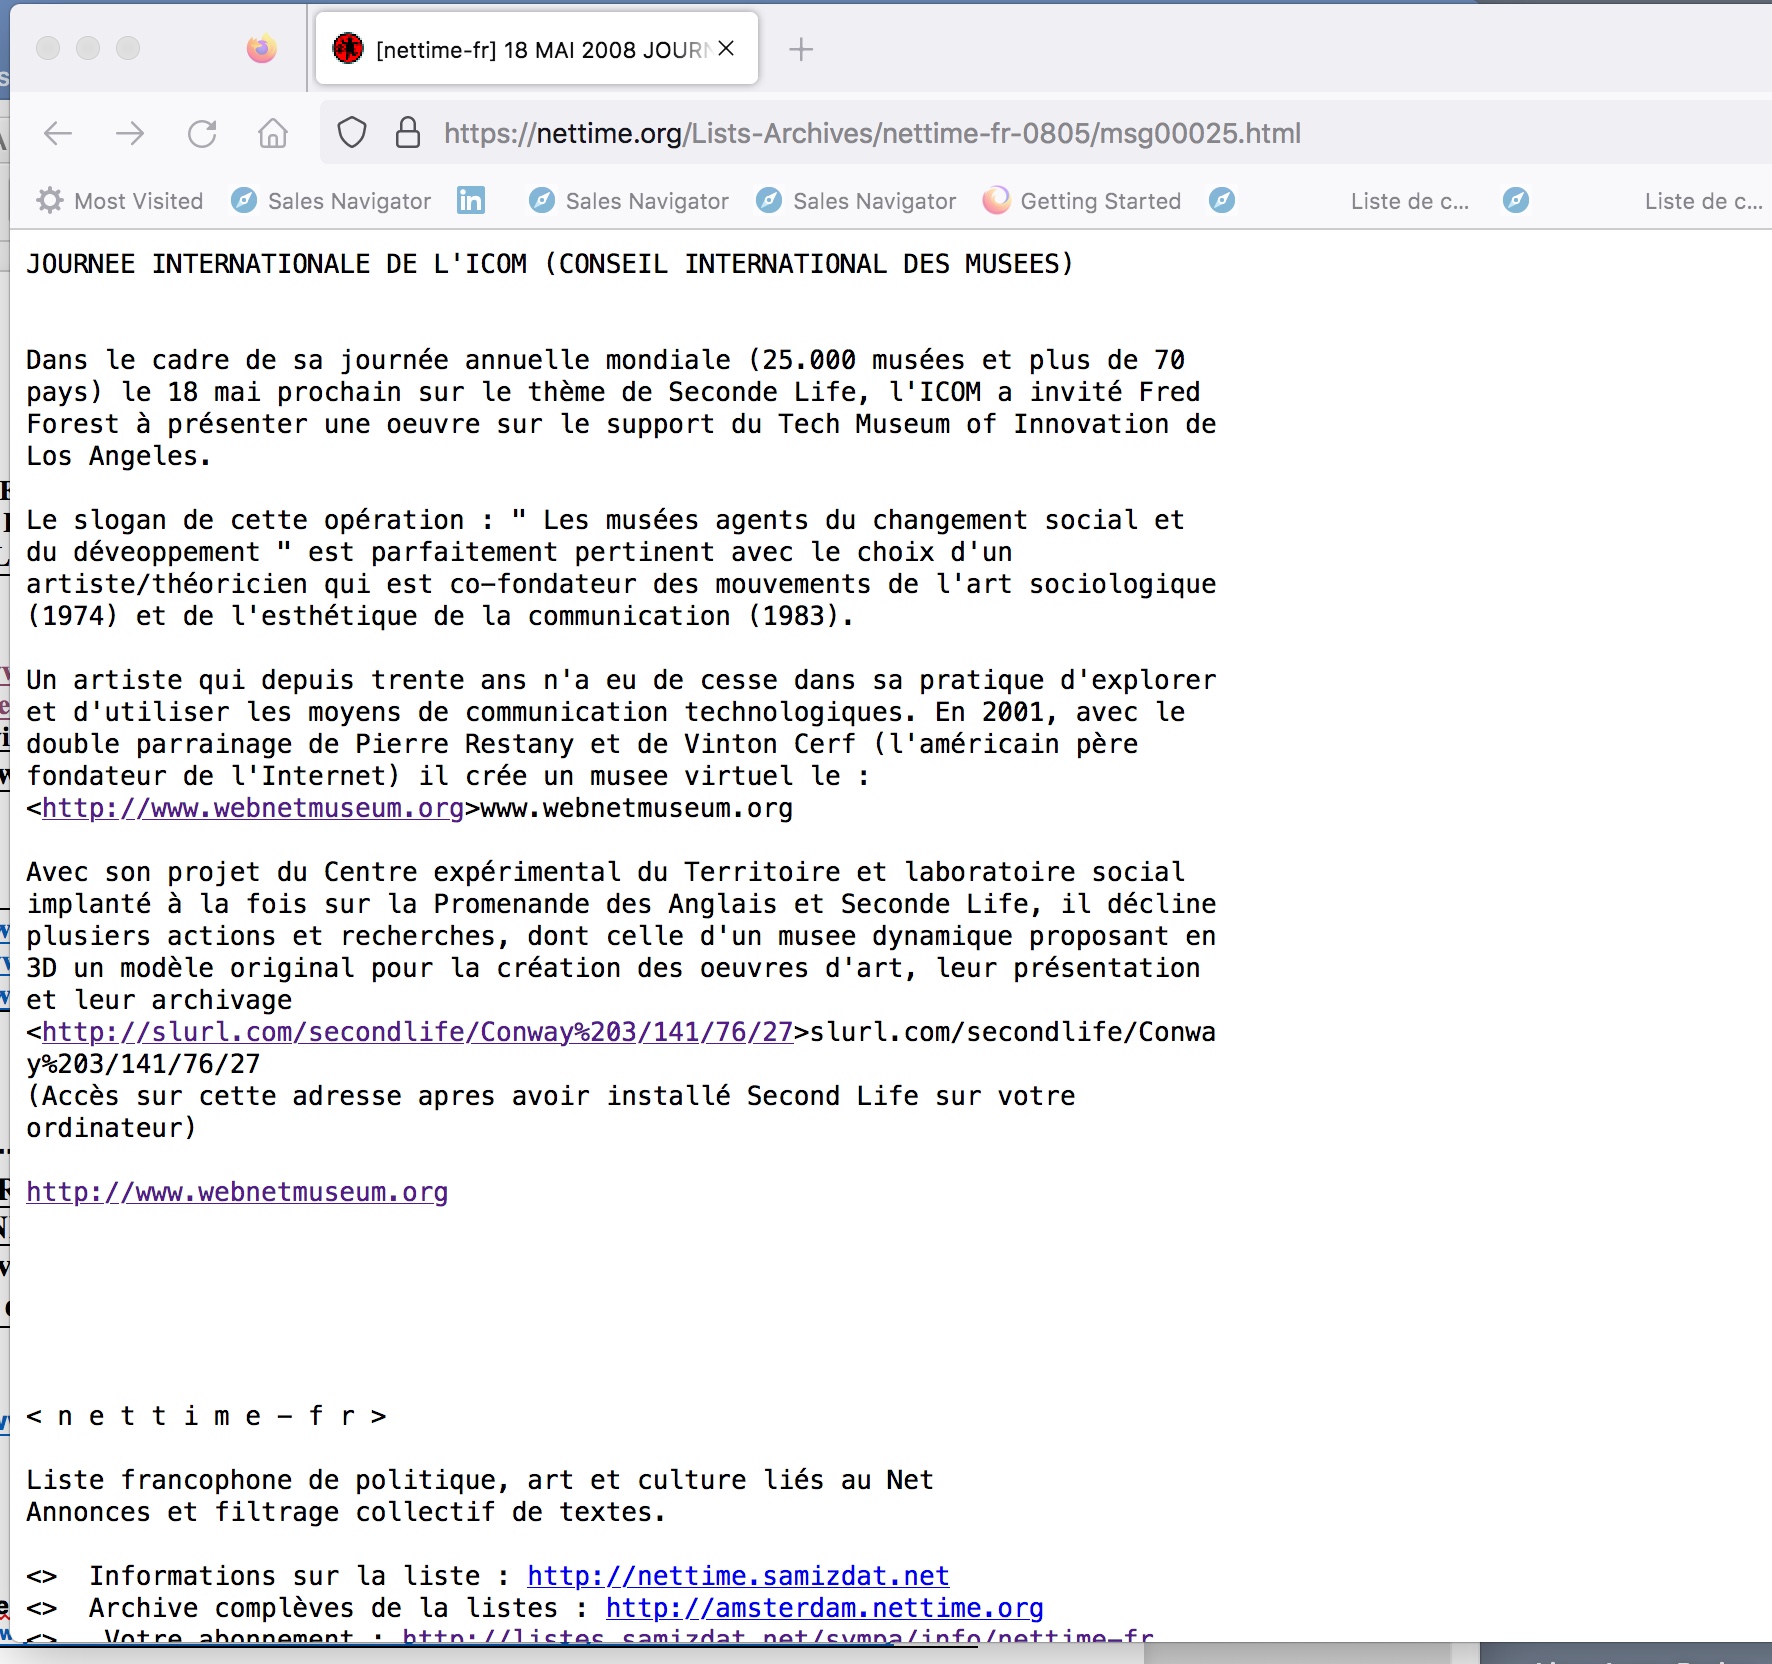Click 'Liste francophone de politique' line
The width and height of the screenshot is (1772, 1664).
[480, 1480]
